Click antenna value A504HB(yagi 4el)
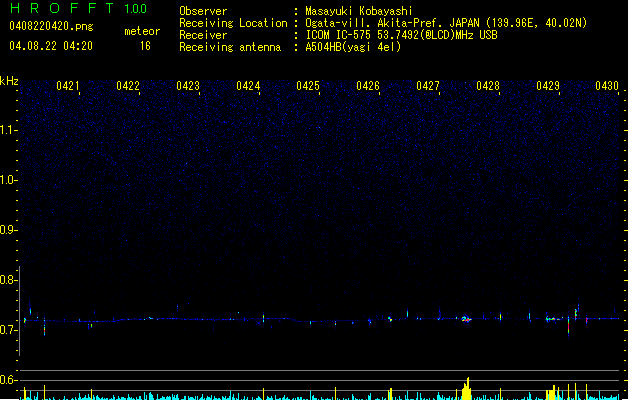The image size is (629, 400). click(353, 47)
